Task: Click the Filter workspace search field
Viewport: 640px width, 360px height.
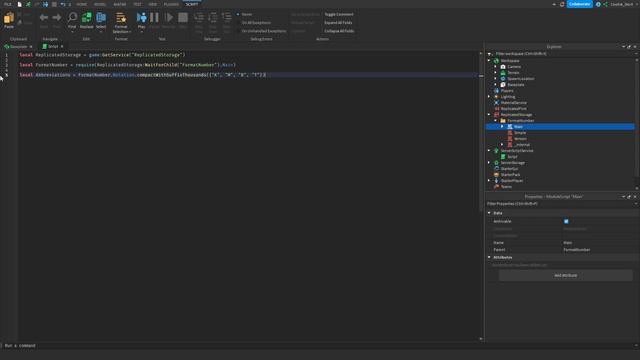Action: (x=563, y=54)
